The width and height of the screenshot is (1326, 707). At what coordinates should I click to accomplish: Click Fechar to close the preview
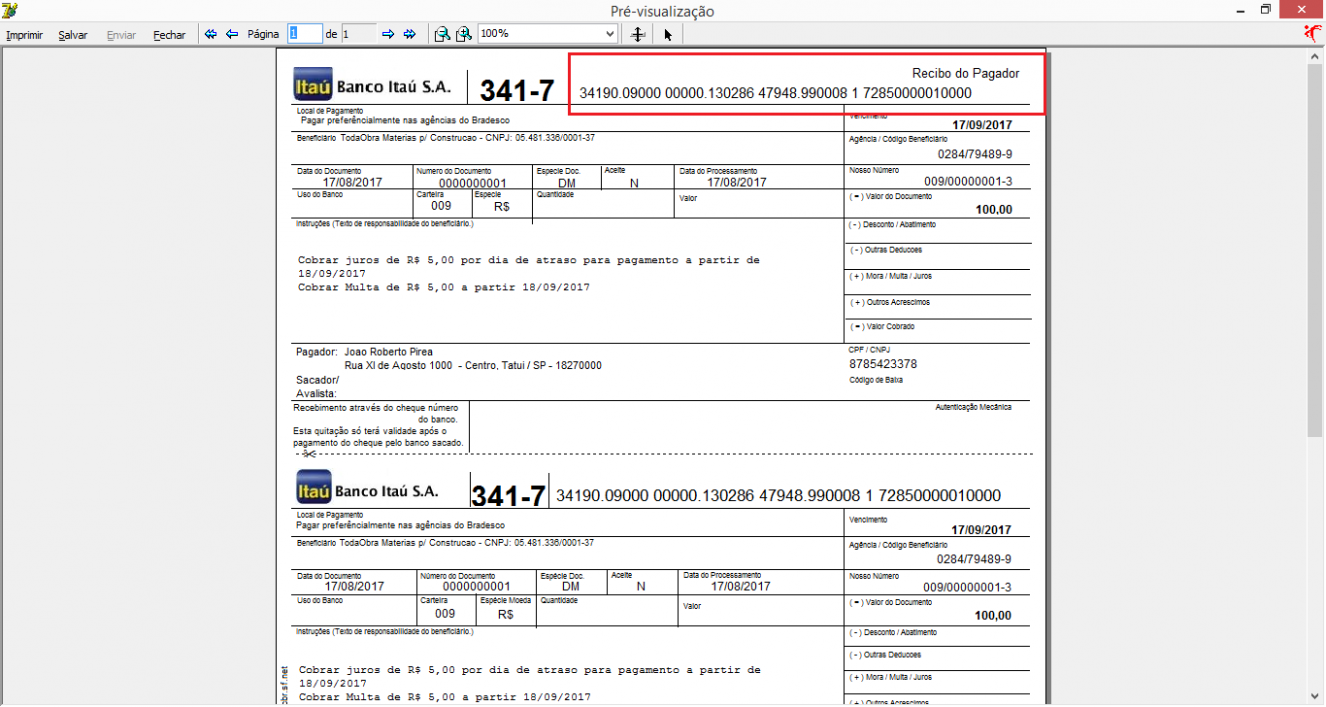(169, 35)
